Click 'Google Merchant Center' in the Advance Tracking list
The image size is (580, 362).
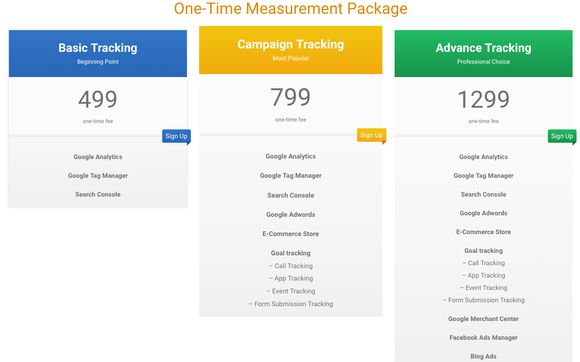tap(483, 319)
